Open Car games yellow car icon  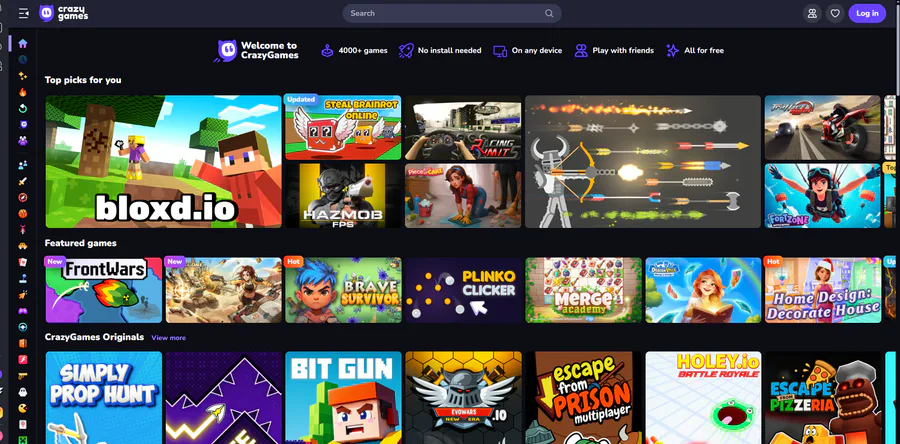tap(22, 246)
